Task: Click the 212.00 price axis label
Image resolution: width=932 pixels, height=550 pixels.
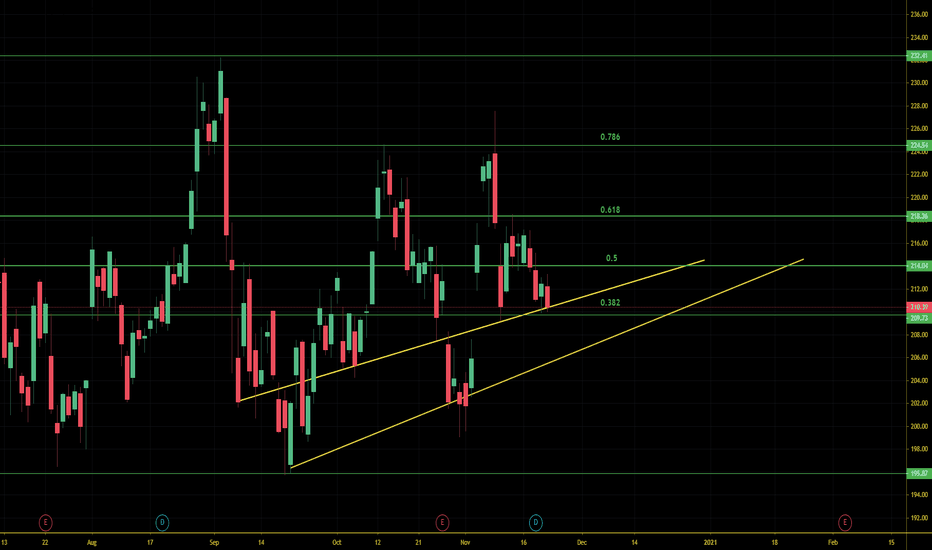Action: coord(919,290)
